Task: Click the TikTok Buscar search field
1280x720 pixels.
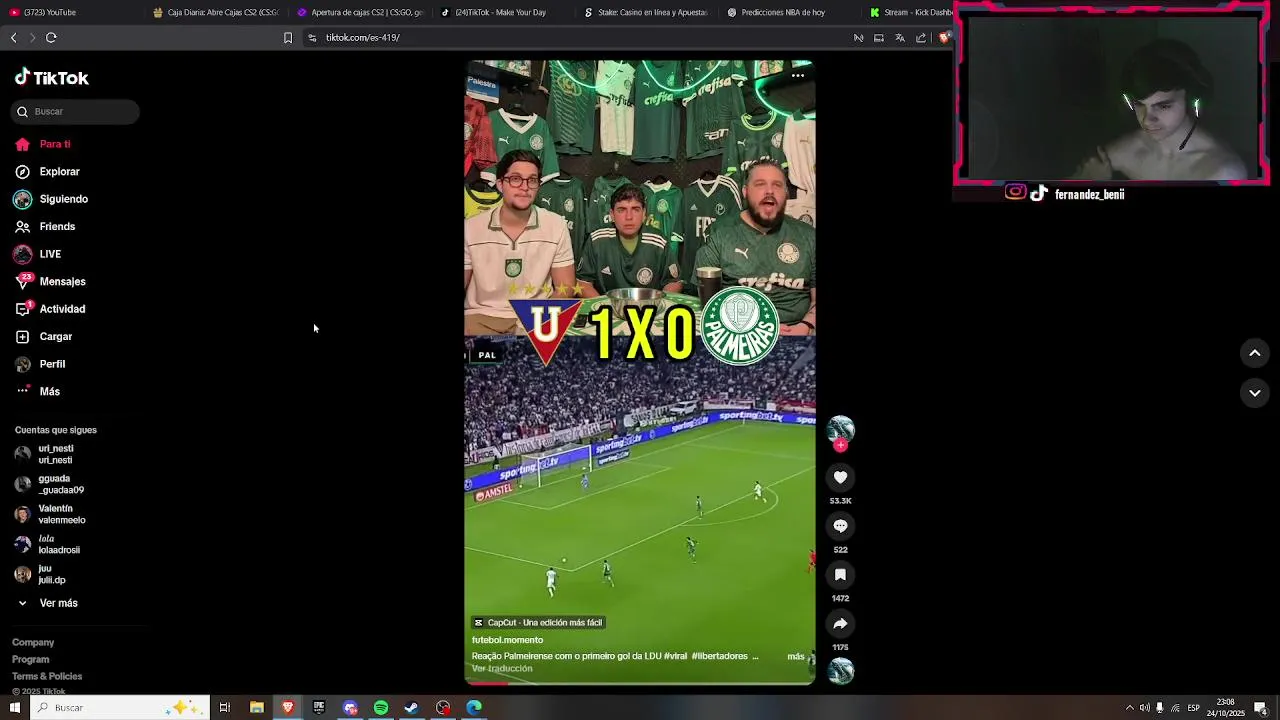Action: [x=76, y=112]
